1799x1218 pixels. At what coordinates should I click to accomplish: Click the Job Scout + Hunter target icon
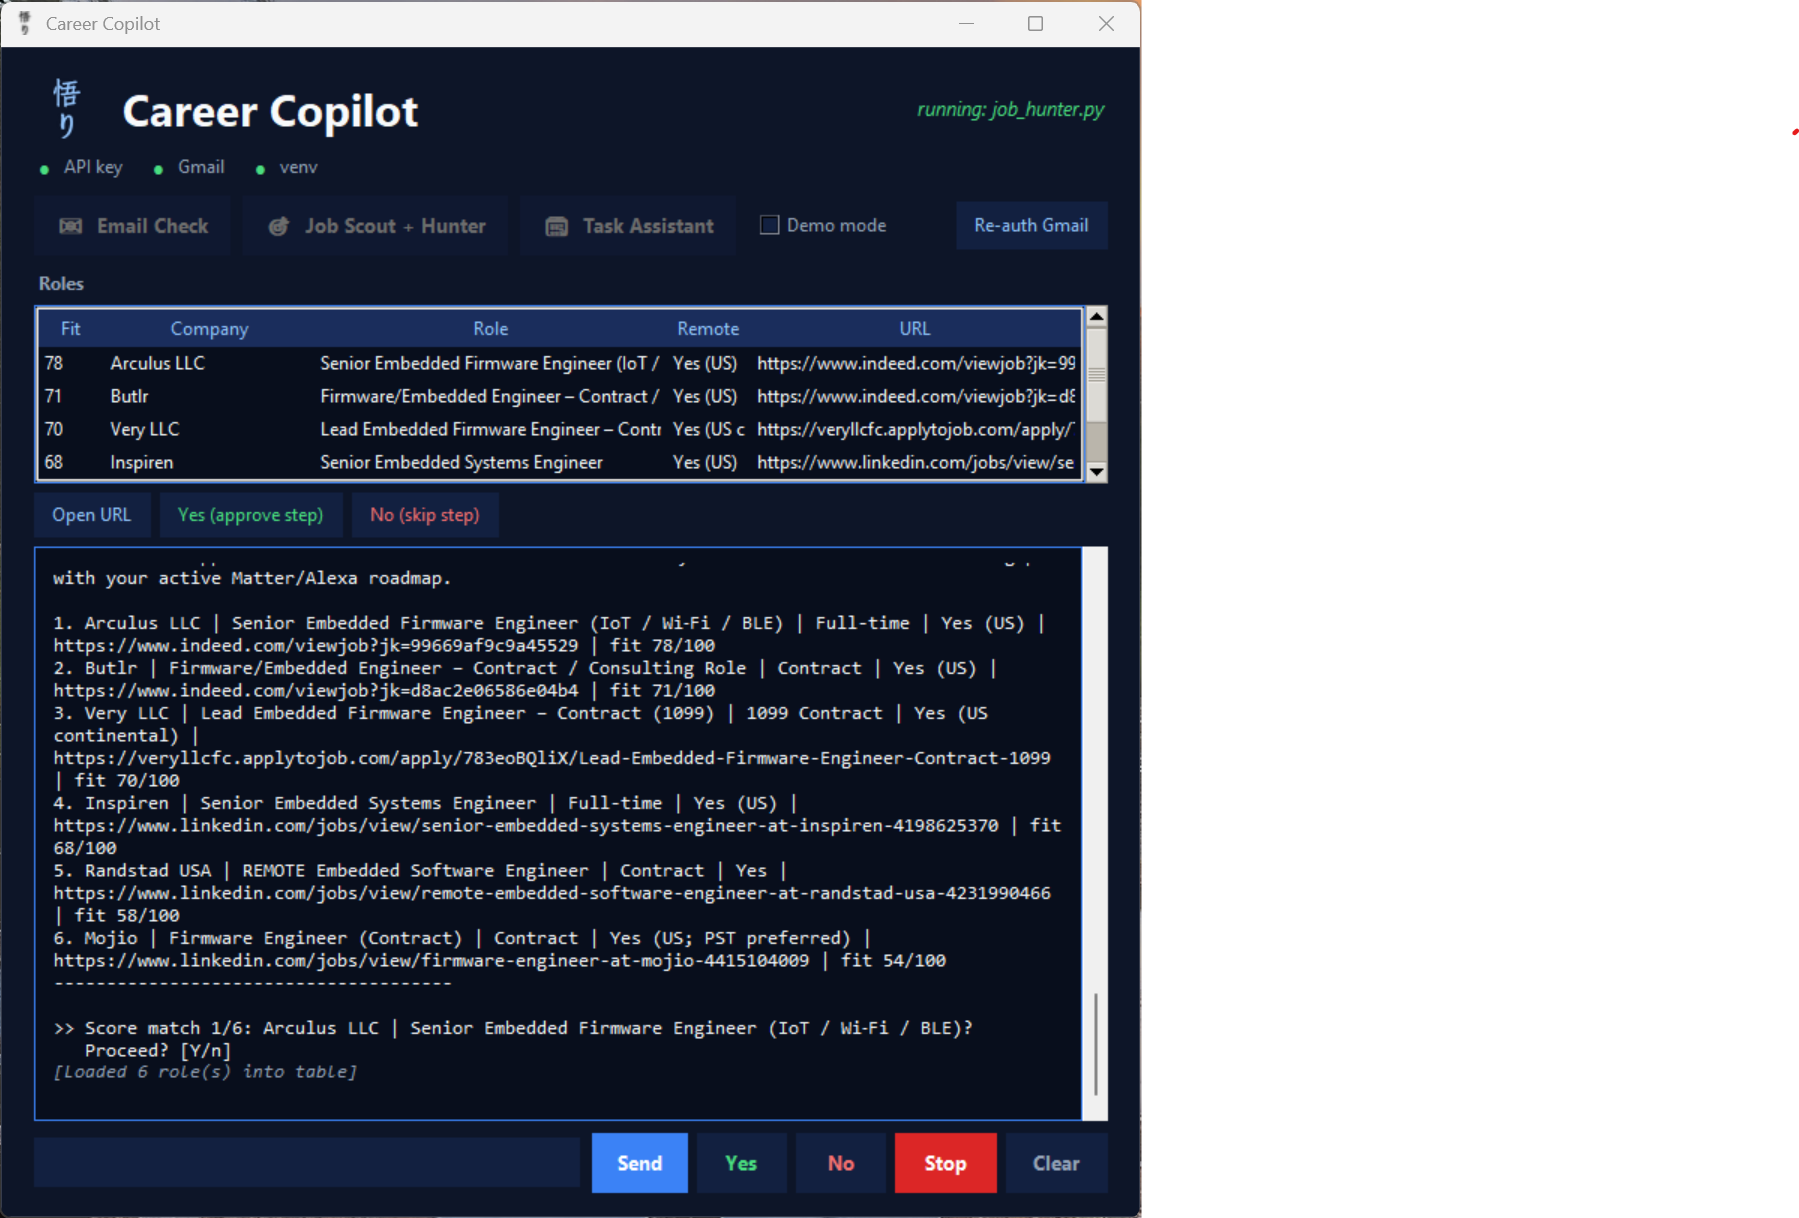[279, 226]
